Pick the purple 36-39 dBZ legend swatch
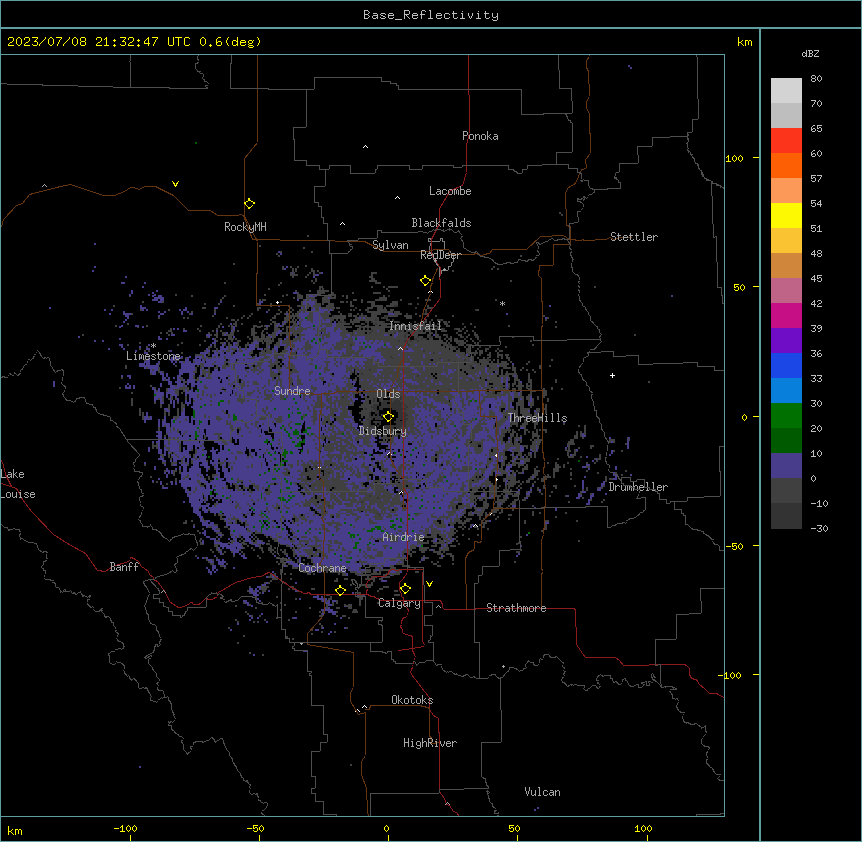This screenshot has height=842, width=862. pyautogui.click(x=786, y=341)
